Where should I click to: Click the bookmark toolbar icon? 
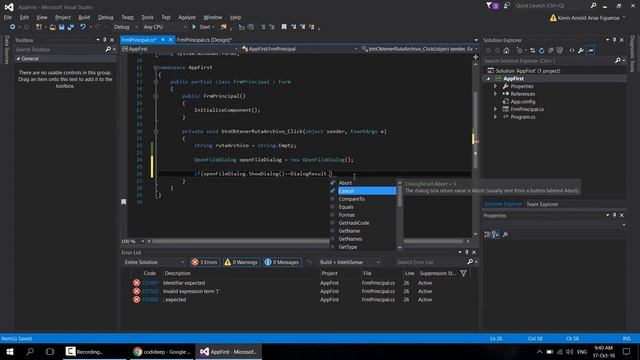[x=284, y=27]
